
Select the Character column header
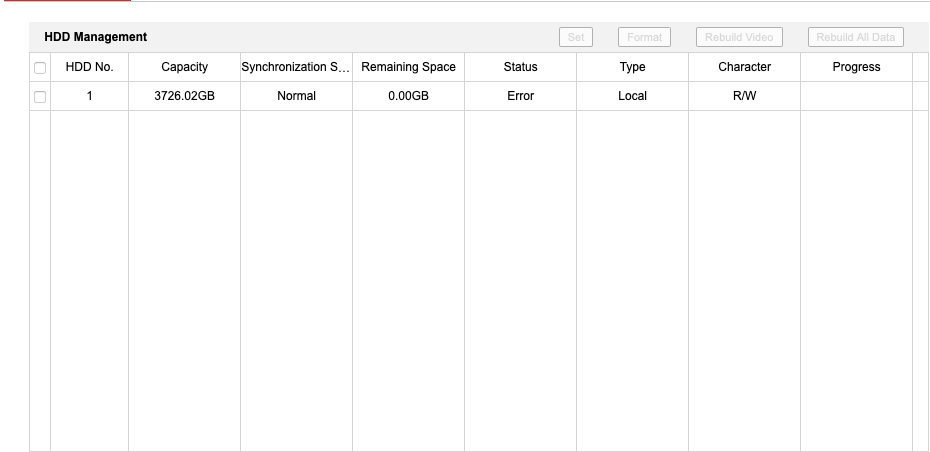pos(744,67)
